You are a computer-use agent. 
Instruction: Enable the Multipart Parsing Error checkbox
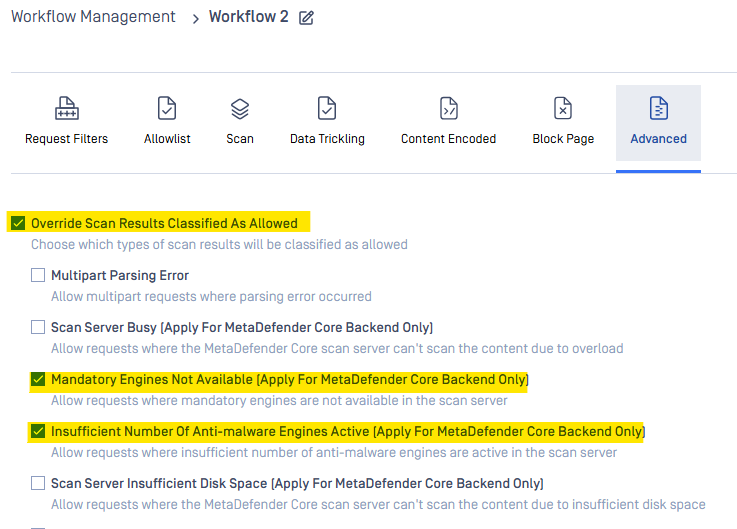[38, 275]
